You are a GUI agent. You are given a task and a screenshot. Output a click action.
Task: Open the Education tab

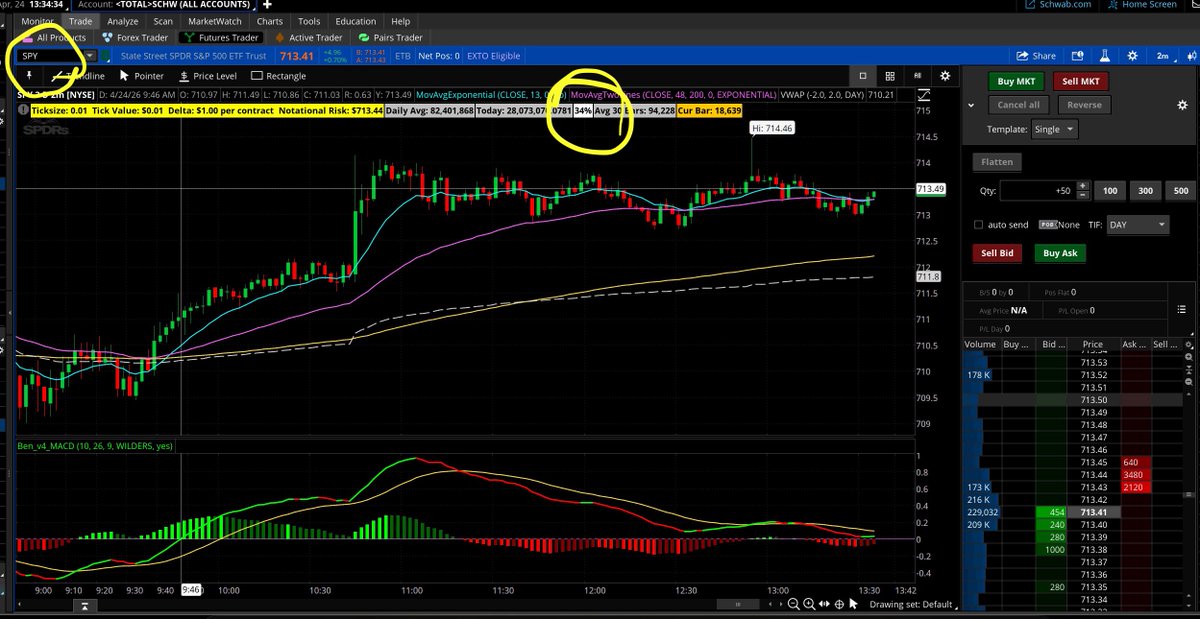pos(356,21)
